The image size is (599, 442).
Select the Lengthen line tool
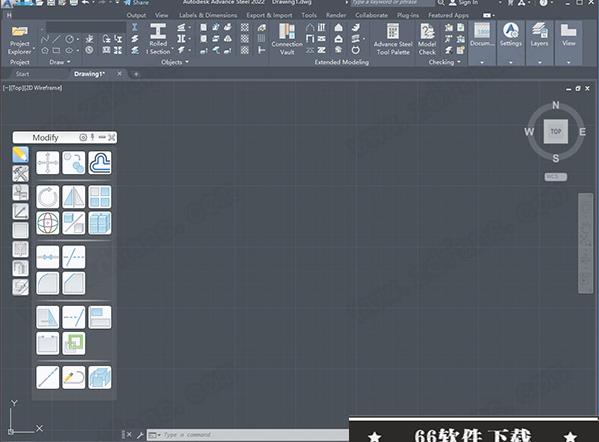point(48,377)
